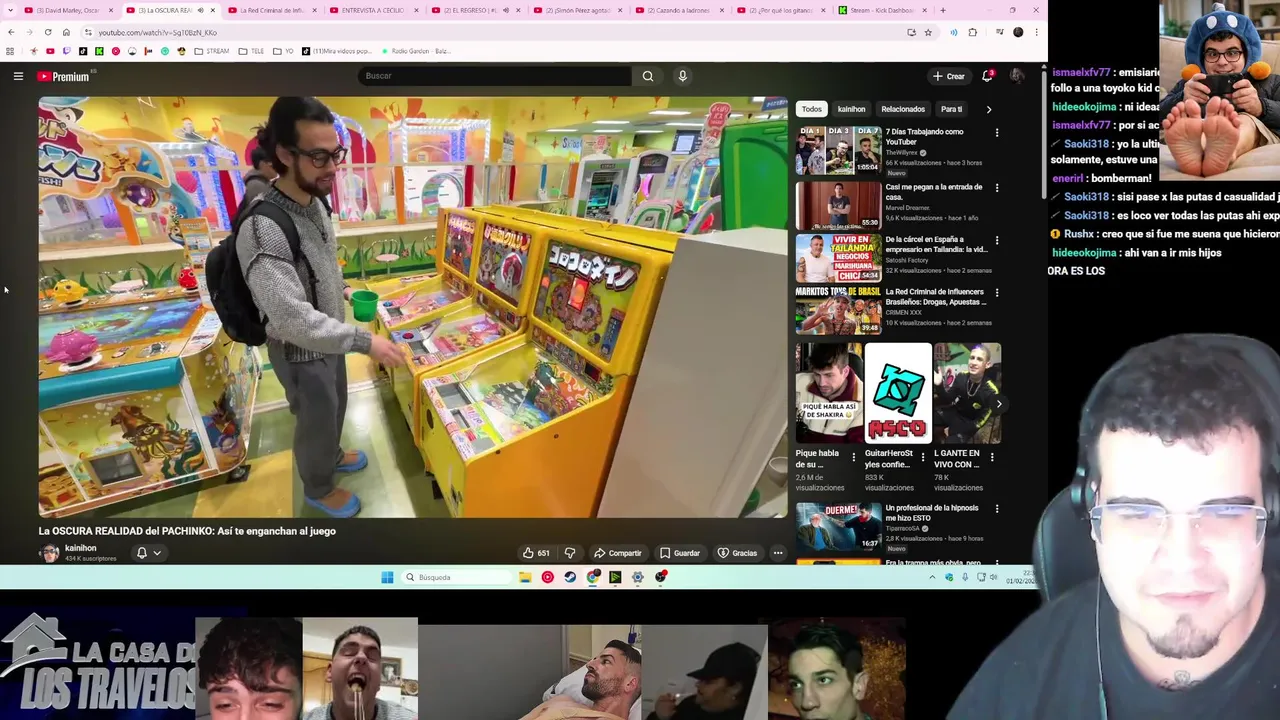Activate voice search microphone icon
This screenshot has height=720, width=1280.
pyautogui.click(x=682, y=76)
